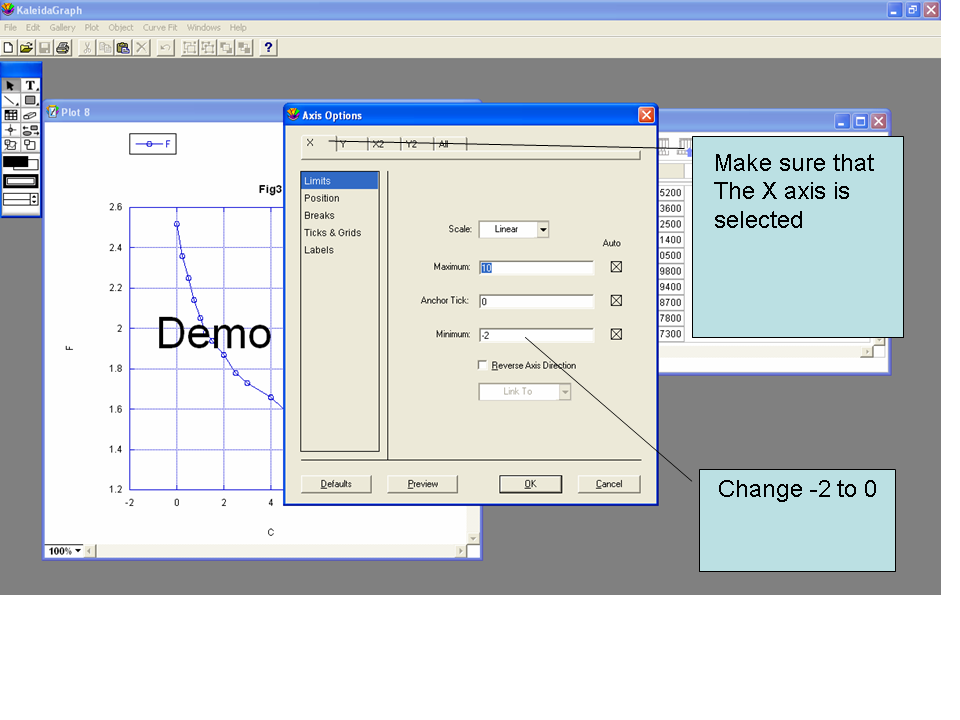Click the Print toolbar icon
The image size is (960, 720).
click(x=62, y=48)
